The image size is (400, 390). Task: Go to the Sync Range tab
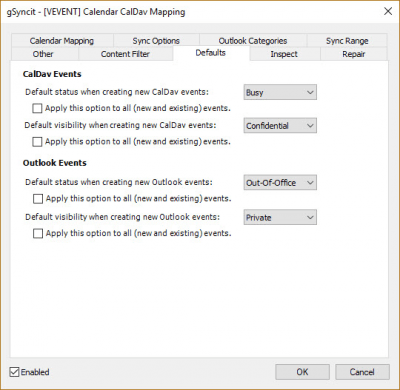347,41
